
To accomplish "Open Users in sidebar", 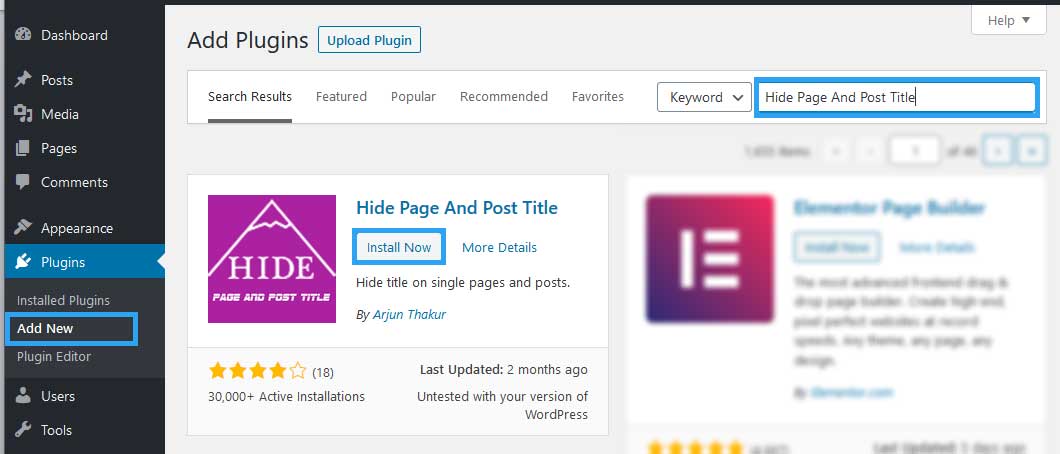I will (58, 397).
